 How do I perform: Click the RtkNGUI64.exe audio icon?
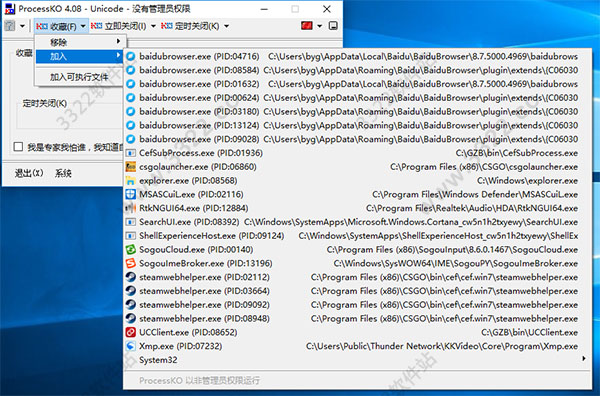pyautogui.click(x=131, y=208)
